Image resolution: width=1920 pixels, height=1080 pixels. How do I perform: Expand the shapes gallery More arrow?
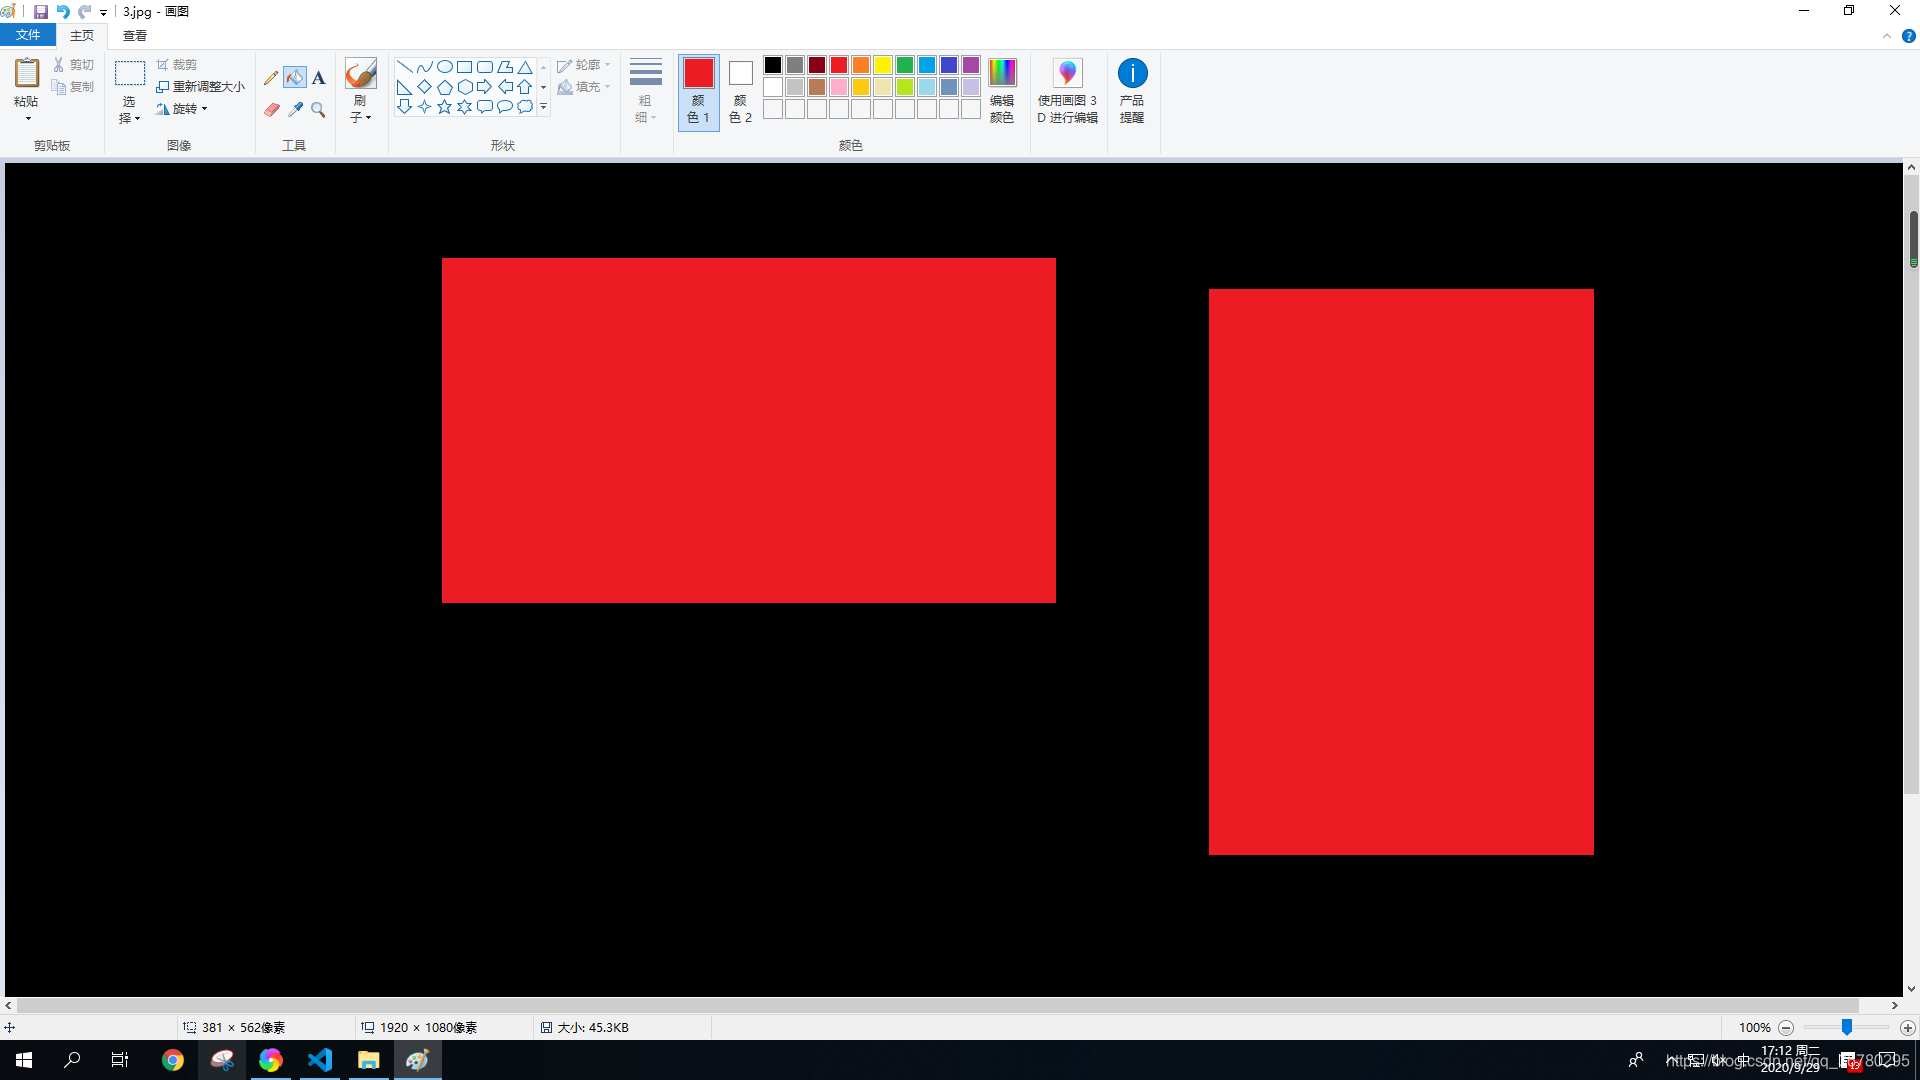point(544,107)
